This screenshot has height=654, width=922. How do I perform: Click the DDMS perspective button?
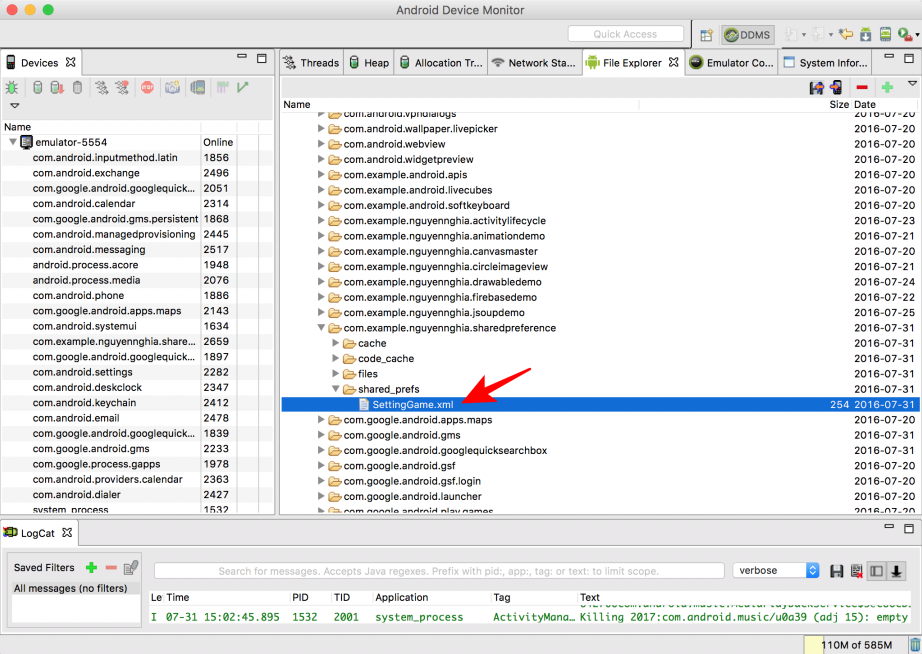747,34
